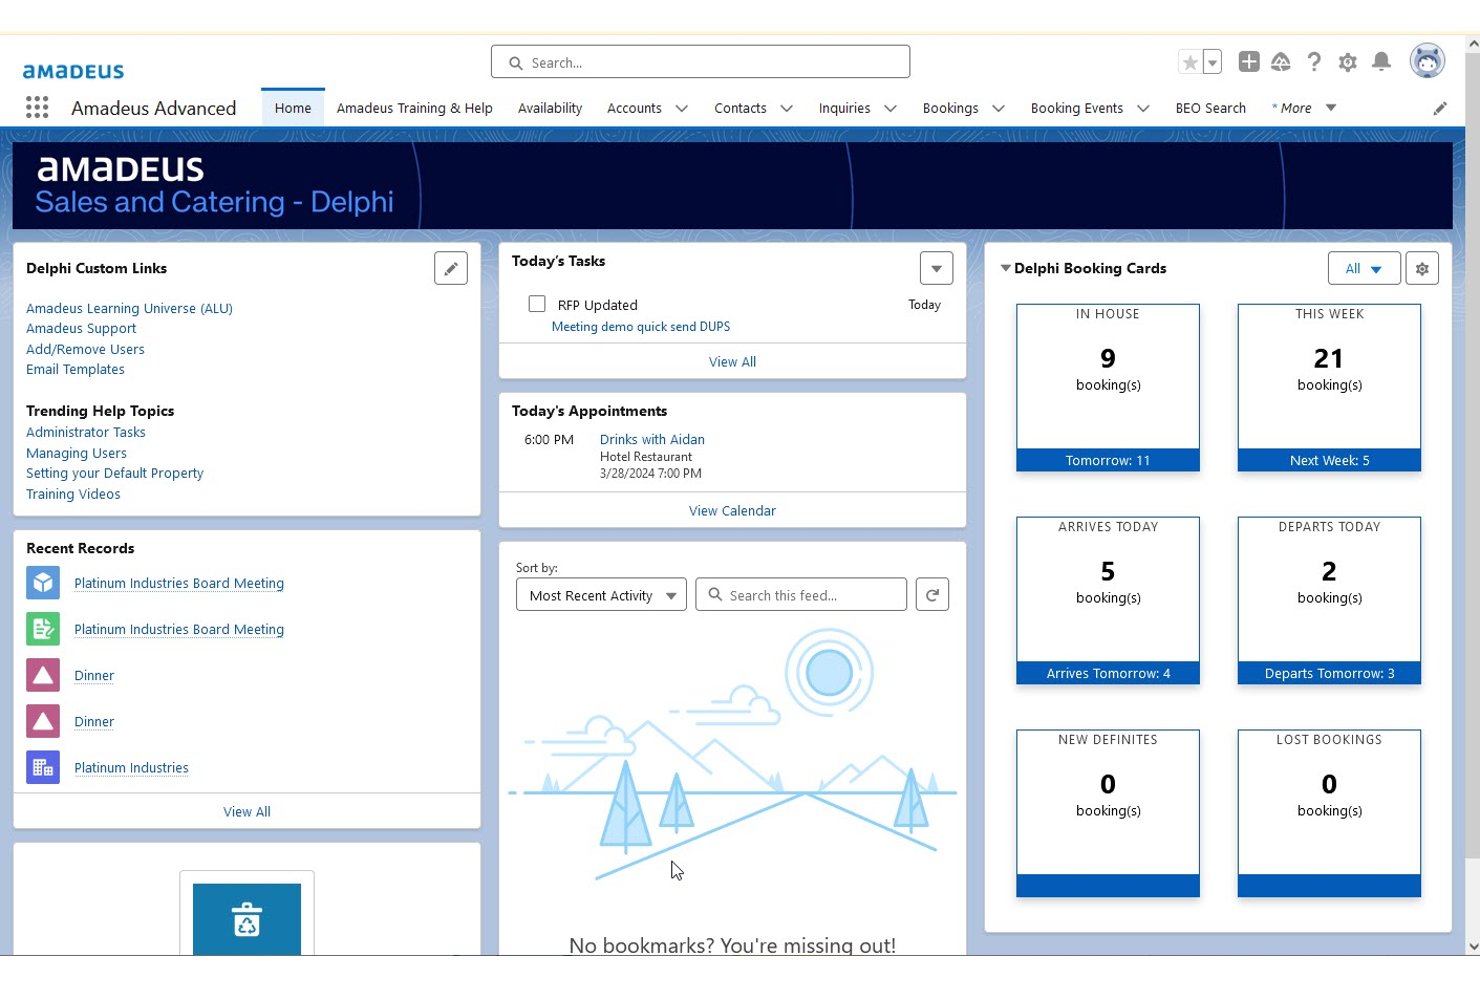Open the All booking cards filter
The width and height of the screenshot is (1480, 987).
[1364, 268]
